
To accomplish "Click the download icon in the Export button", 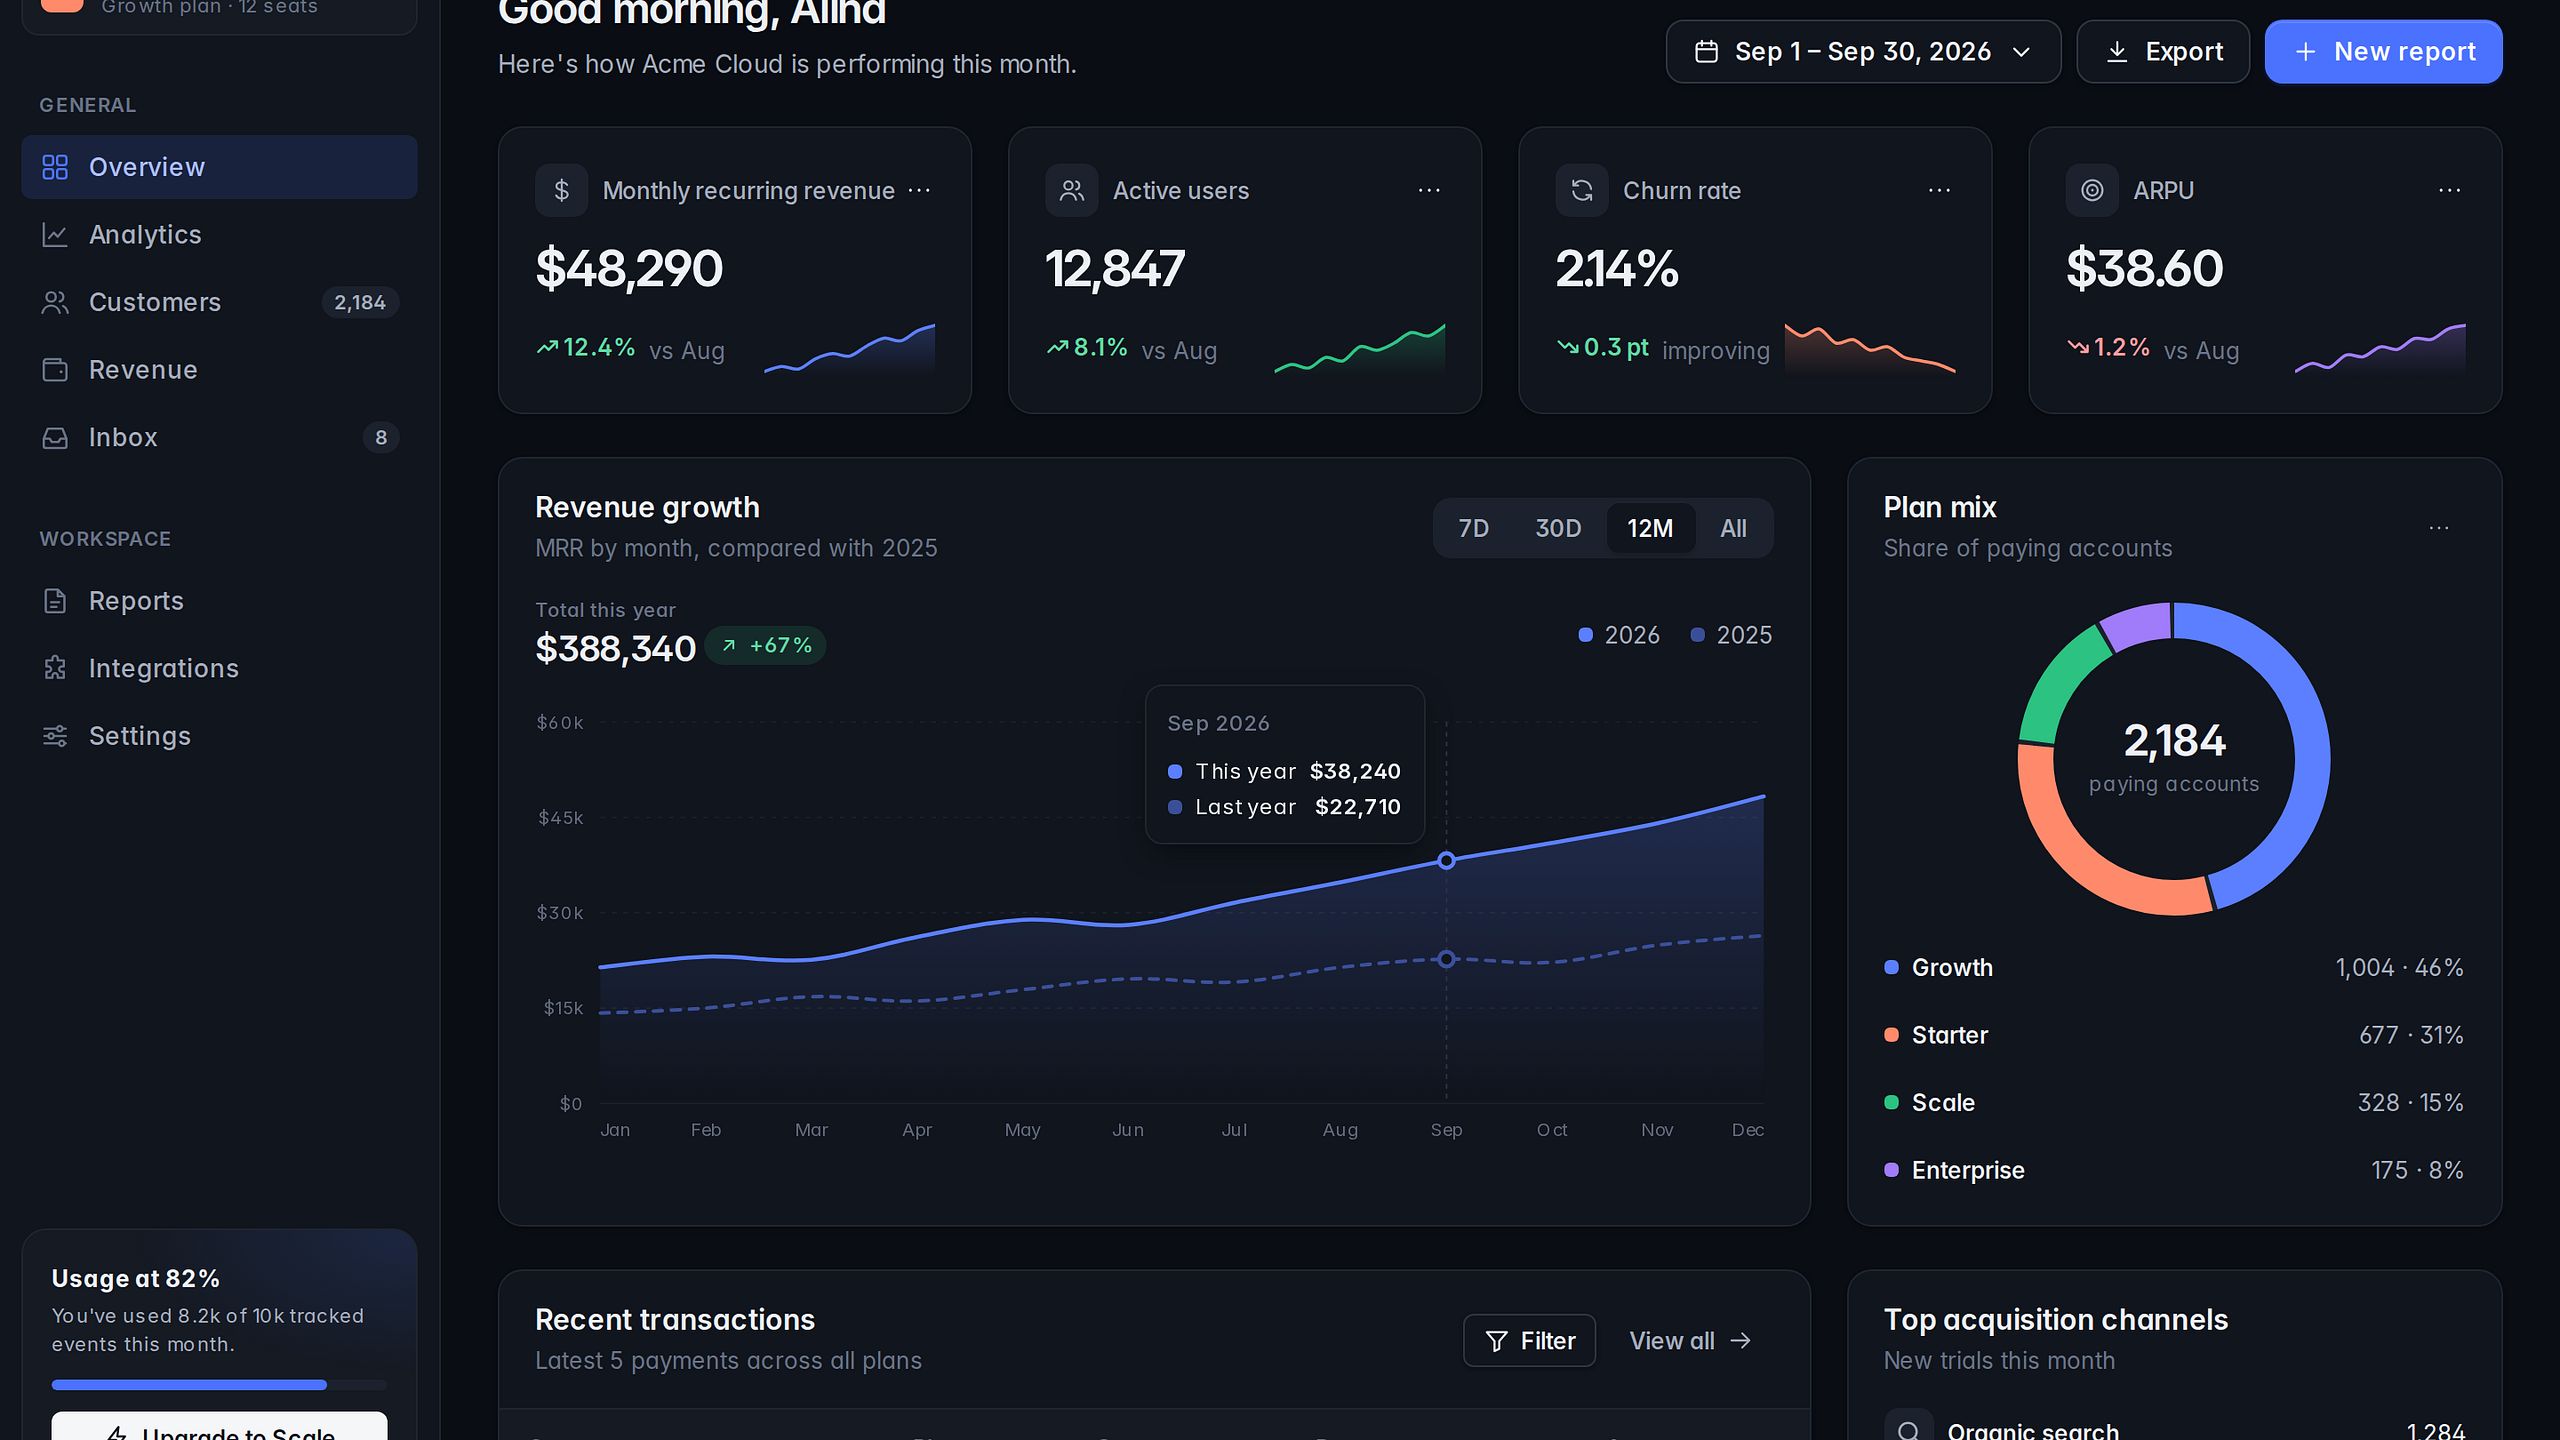I will point(2117,52).
